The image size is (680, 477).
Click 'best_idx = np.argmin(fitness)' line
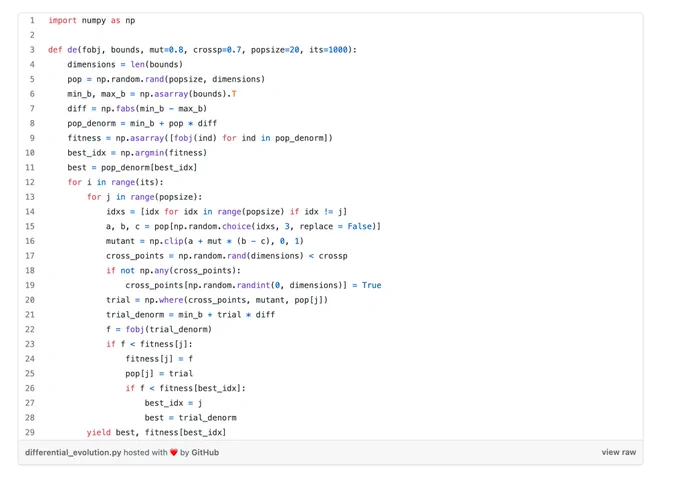(x=137, y=153)
